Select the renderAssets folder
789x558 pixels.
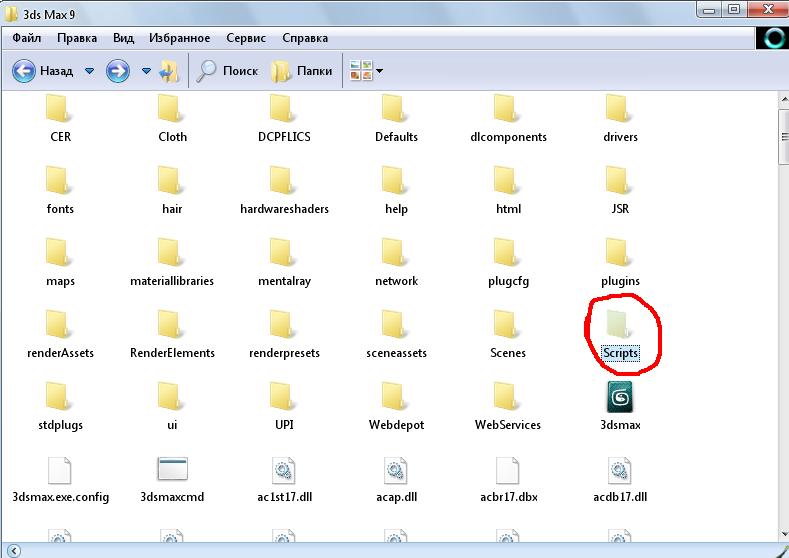click(60, 335)
